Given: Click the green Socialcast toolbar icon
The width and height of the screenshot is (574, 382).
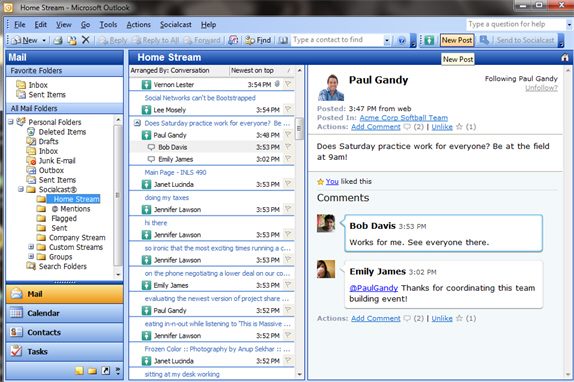Looking at the screenshot, I should [x=429, y=40].
